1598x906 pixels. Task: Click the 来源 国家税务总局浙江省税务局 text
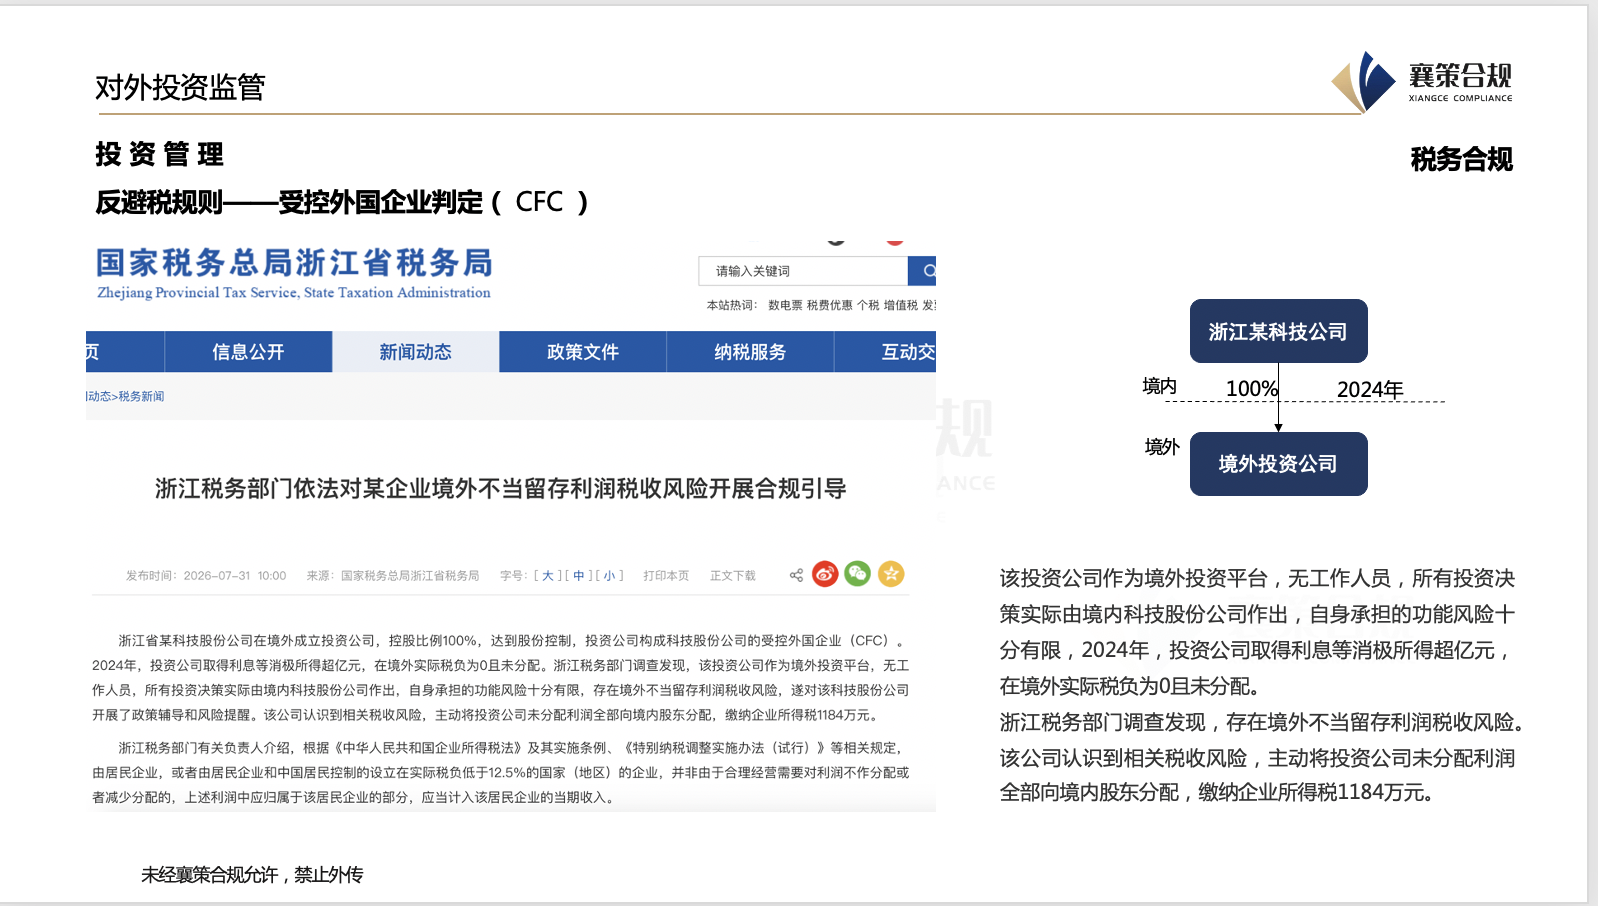(393, 576)
